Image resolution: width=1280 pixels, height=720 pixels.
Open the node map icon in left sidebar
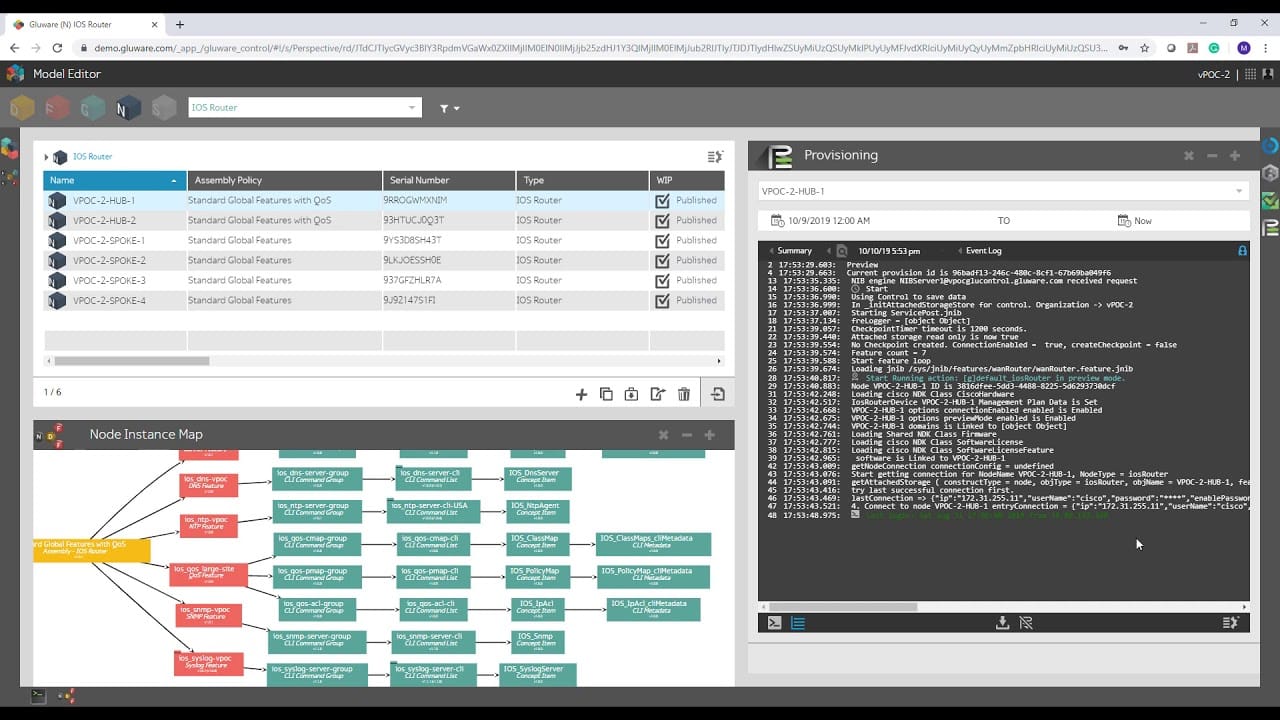pos(9,178)
